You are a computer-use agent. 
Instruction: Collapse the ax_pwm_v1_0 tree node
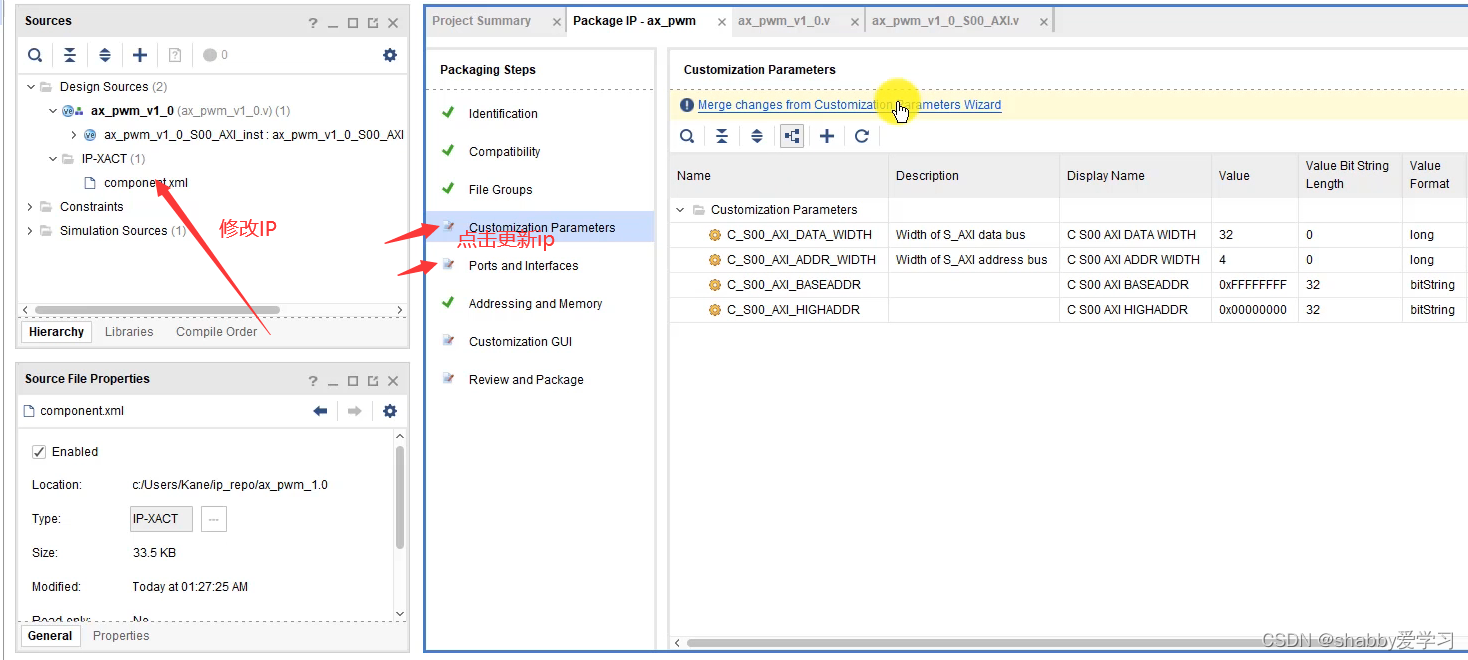click(x=53, y=111)
